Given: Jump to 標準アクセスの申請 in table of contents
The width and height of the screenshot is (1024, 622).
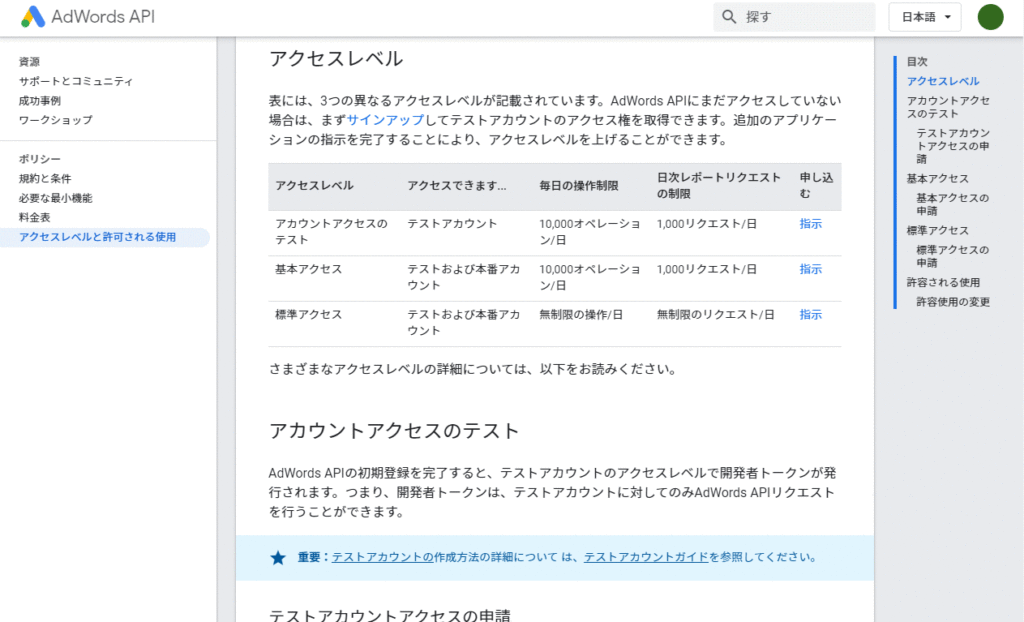Looking at the screenshot, I should click(953, 256).
